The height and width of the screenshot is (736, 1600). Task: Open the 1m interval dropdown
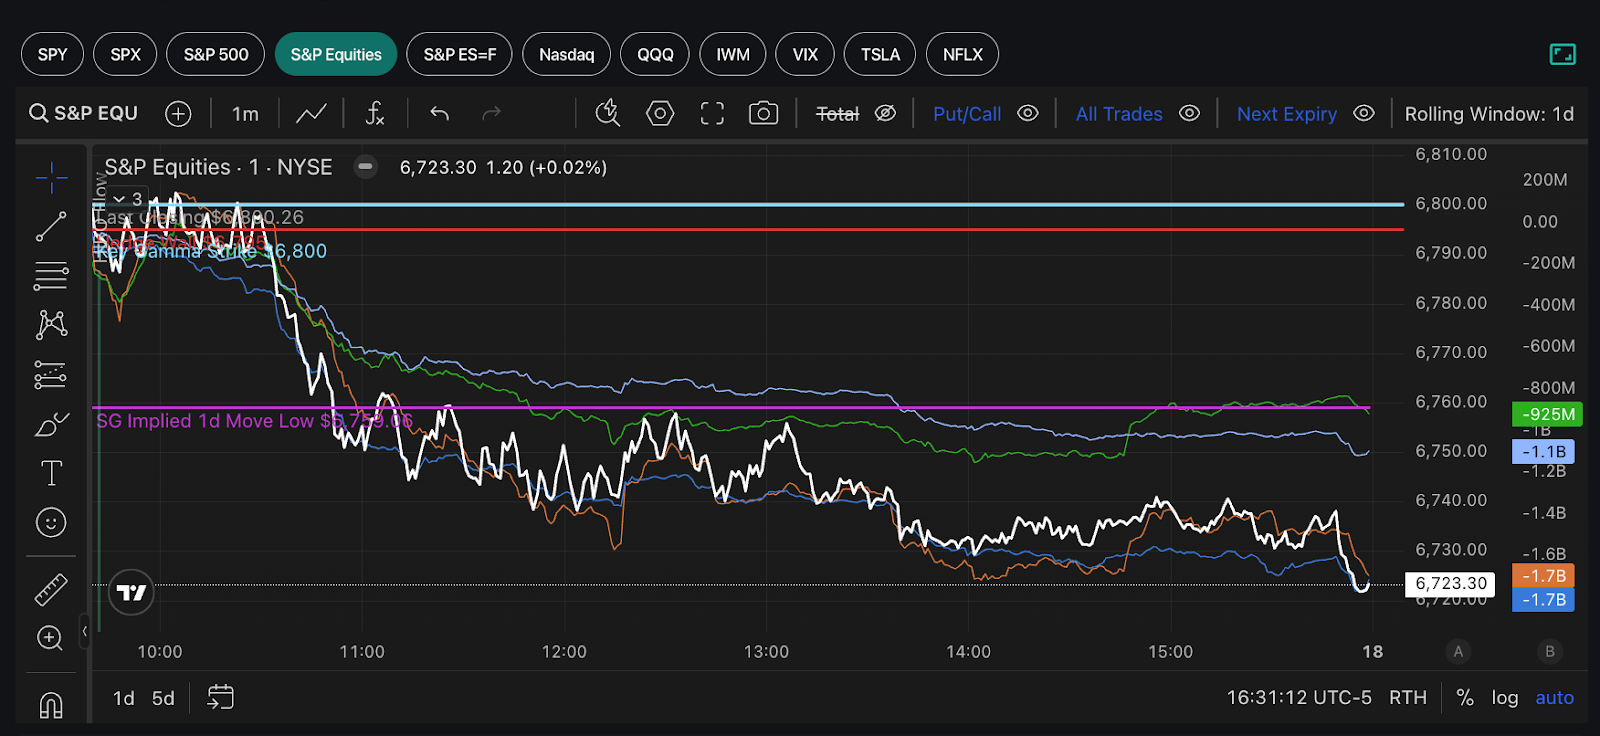245,114
